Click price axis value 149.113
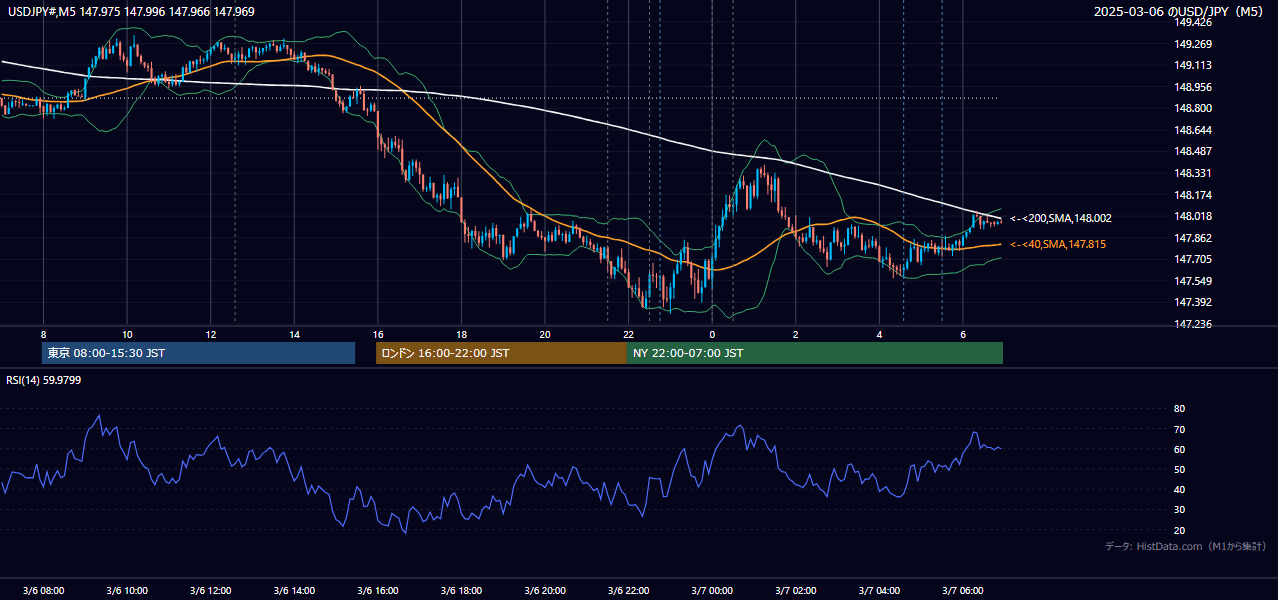This screenshot has width=1278, height=600. pos(1194,65)
